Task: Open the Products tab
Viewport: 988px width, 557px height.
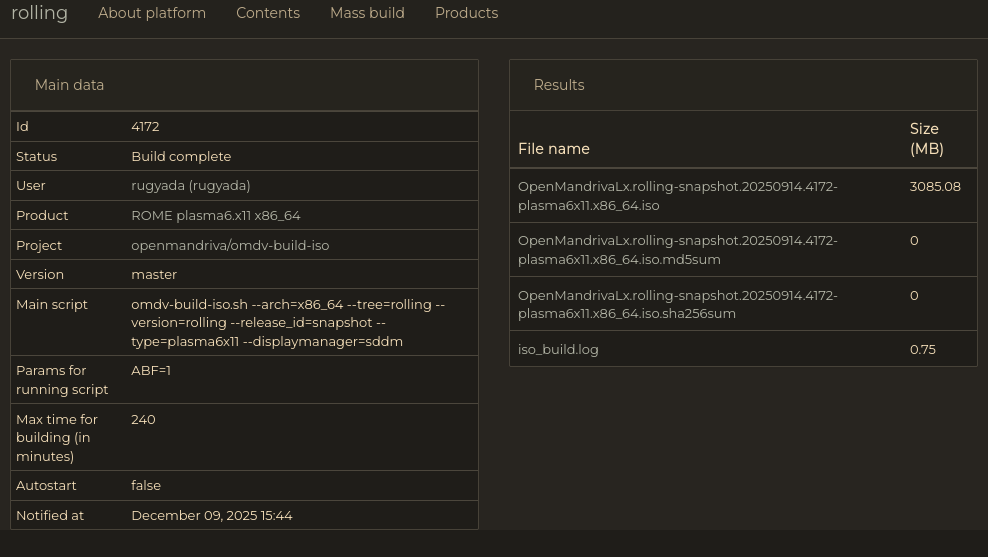Action: point(466,13)
